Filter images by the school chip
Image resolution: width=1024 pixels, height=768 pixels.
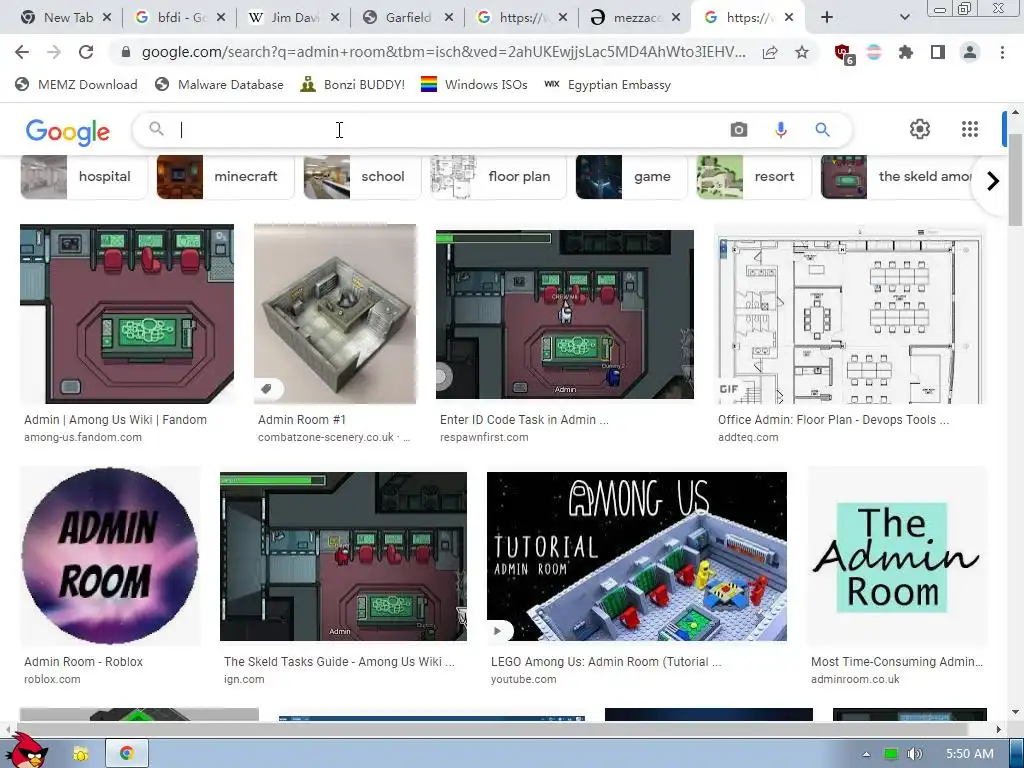coord(362,177)
